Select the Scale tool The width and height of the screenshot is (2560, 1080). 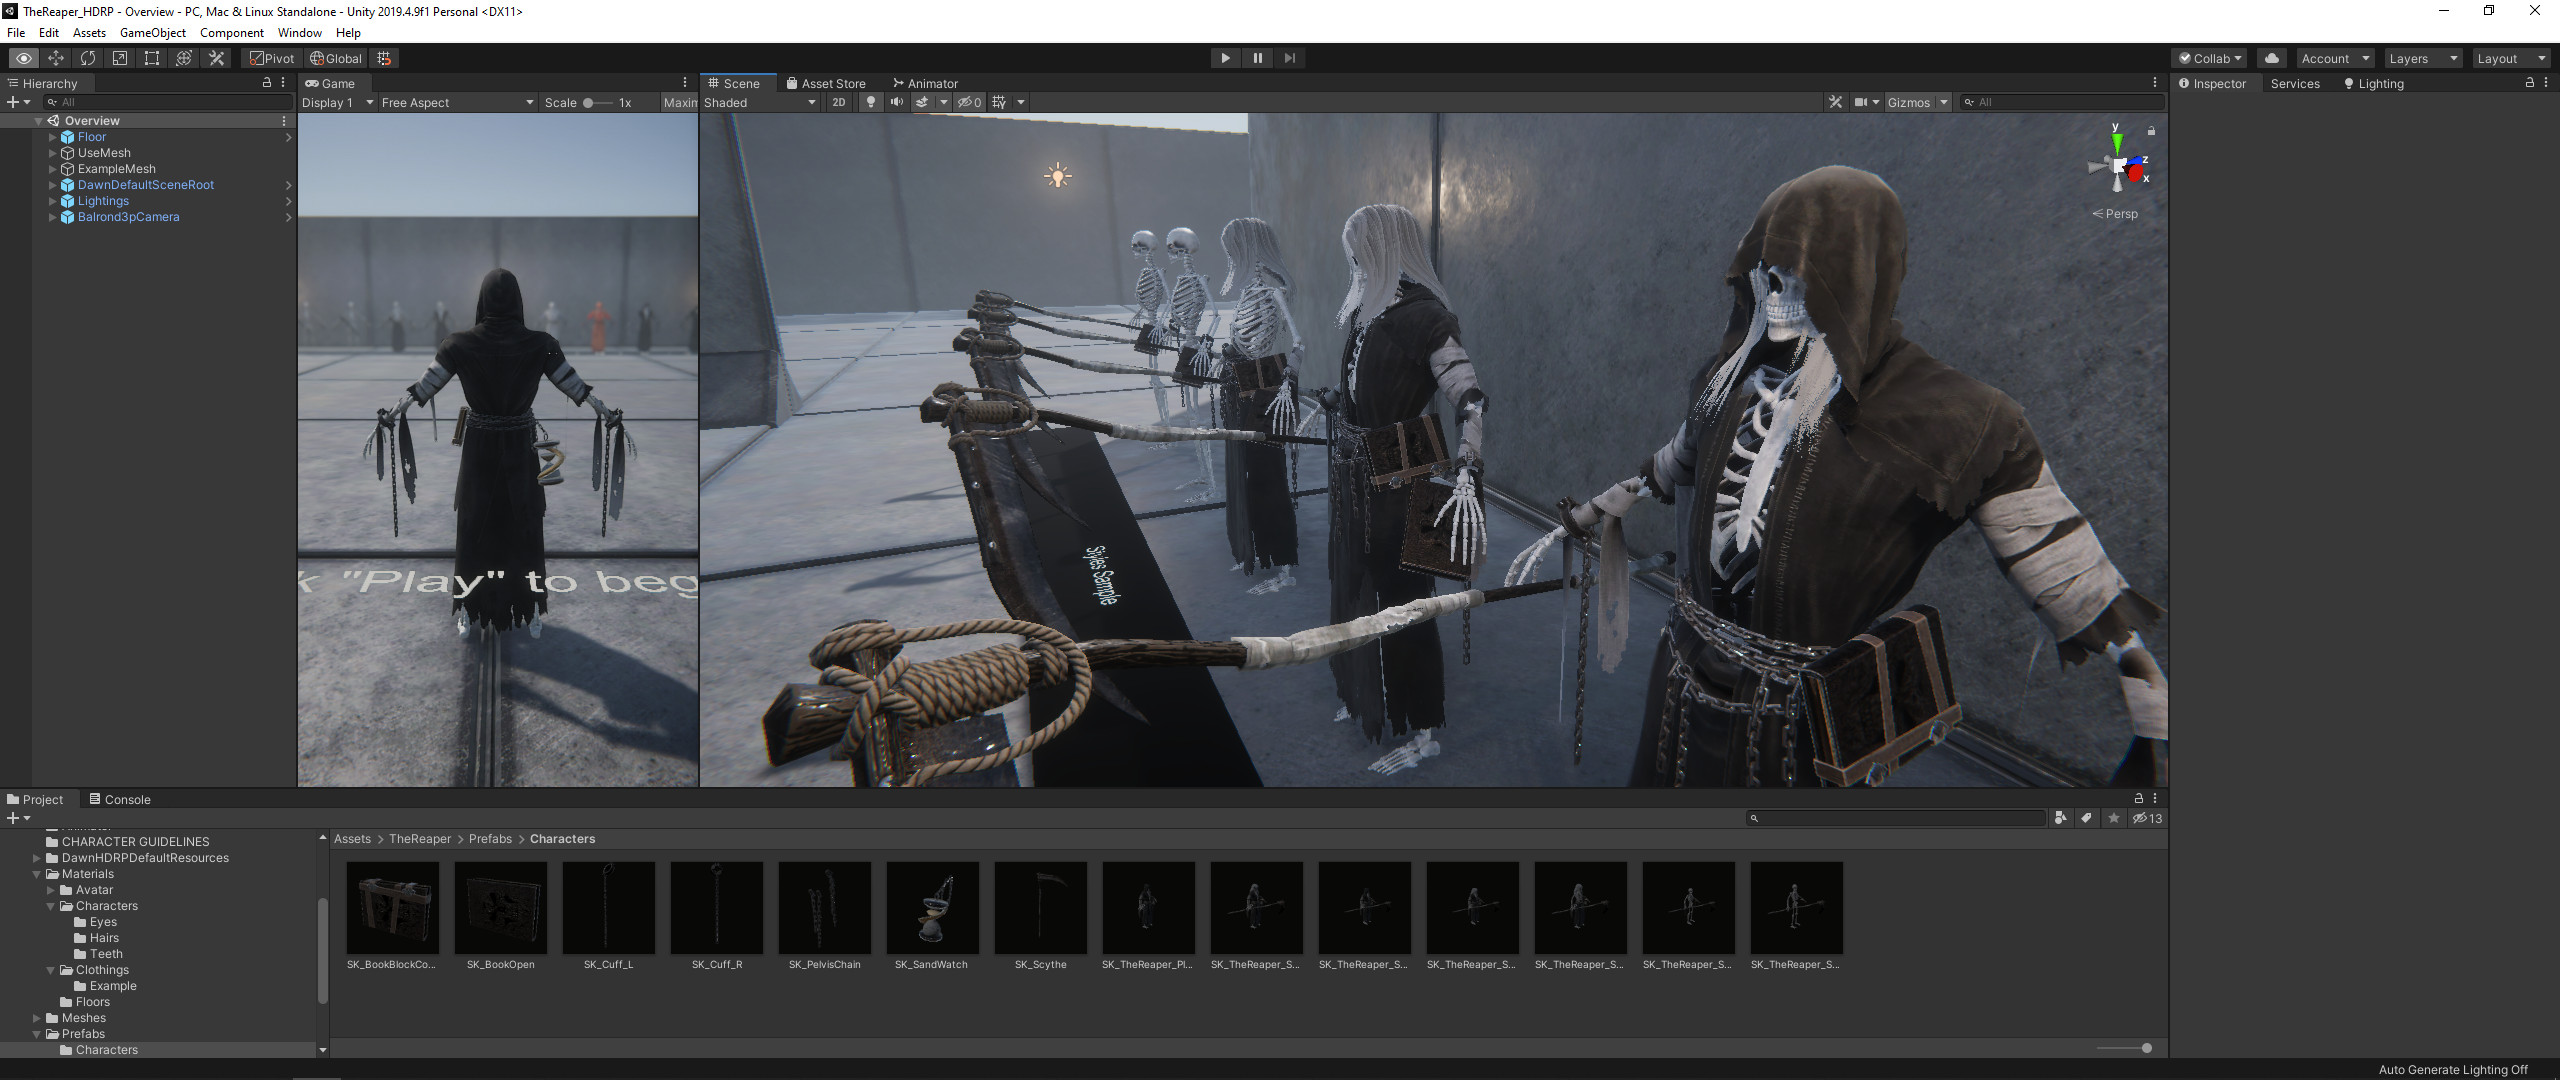coord(120,58)
